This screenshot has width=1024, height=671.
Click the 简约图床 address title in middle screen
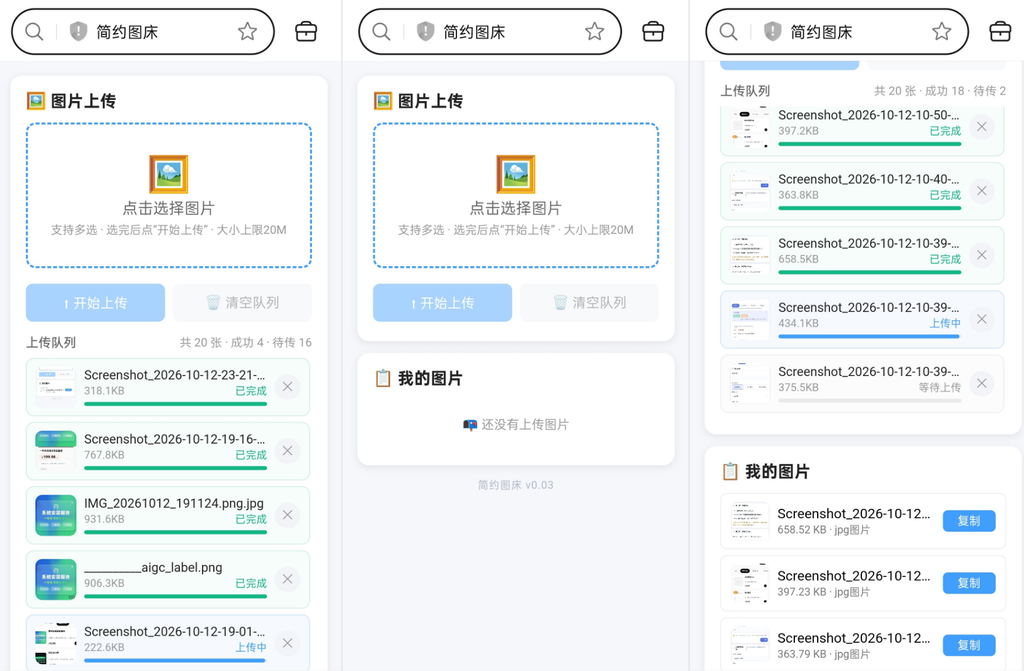[474, 32]
